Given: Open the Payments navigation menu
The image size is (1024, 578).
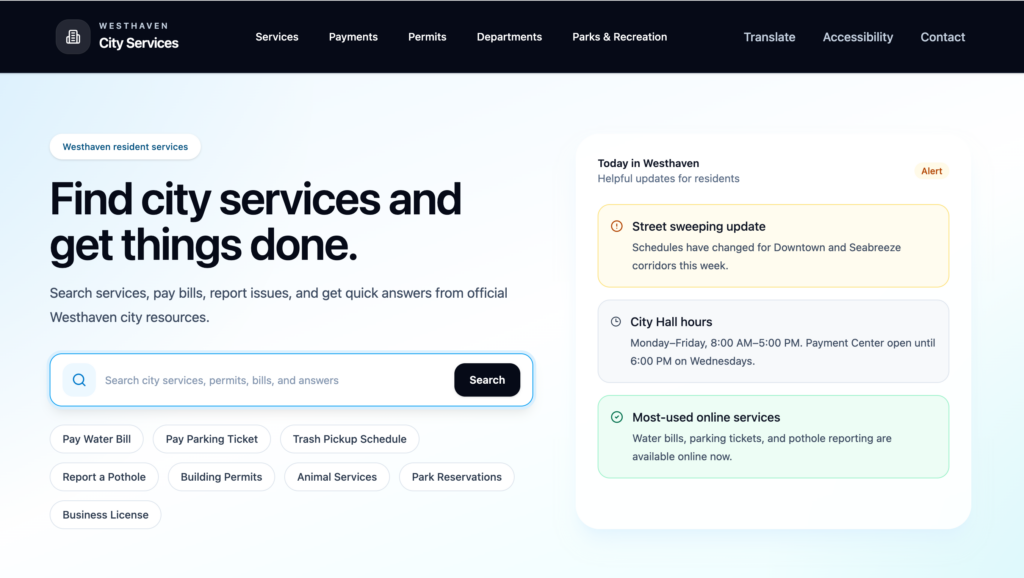Looking at the screenshot, I should (353, 37).
